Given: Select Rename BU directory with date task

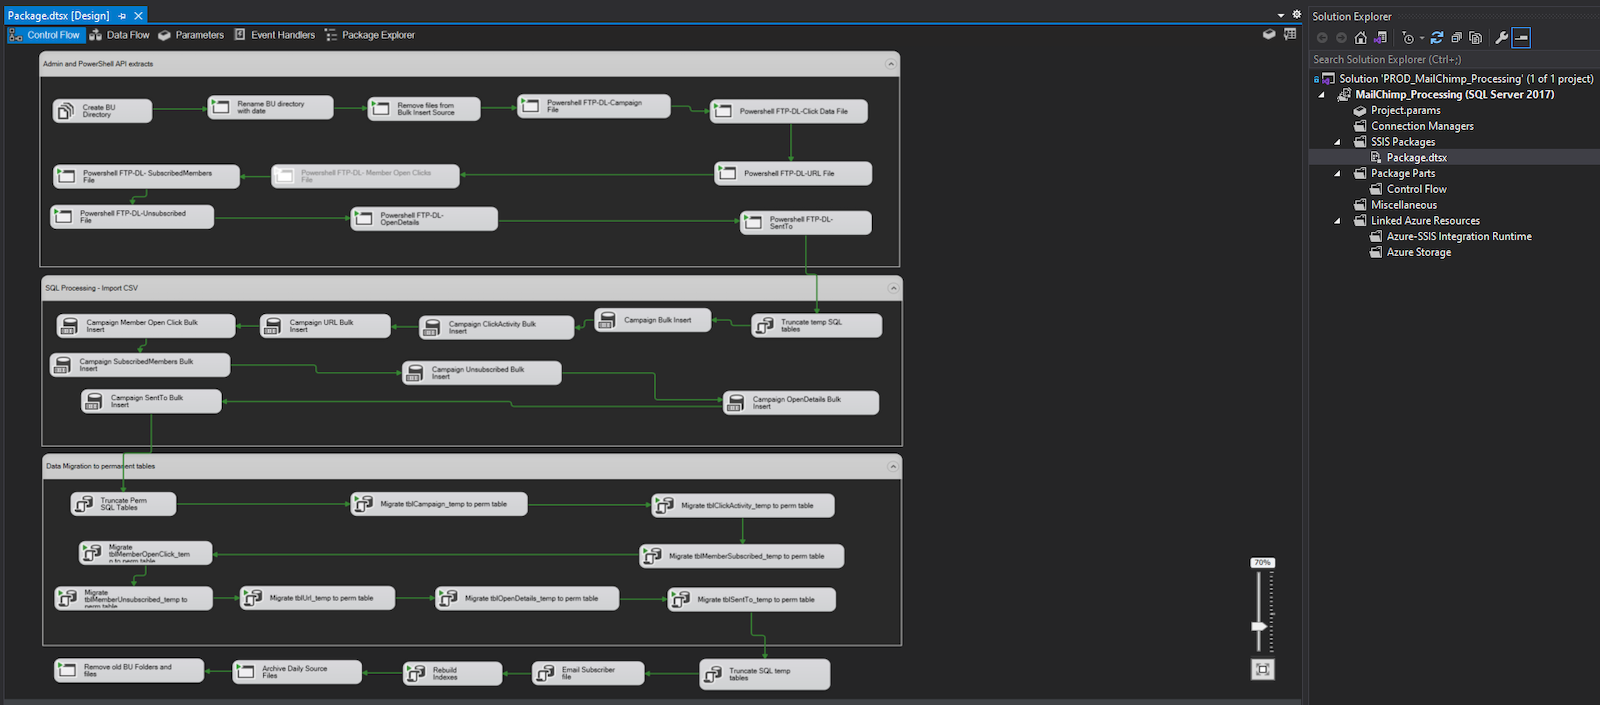Looking at the screenshot, I should 270,107.
